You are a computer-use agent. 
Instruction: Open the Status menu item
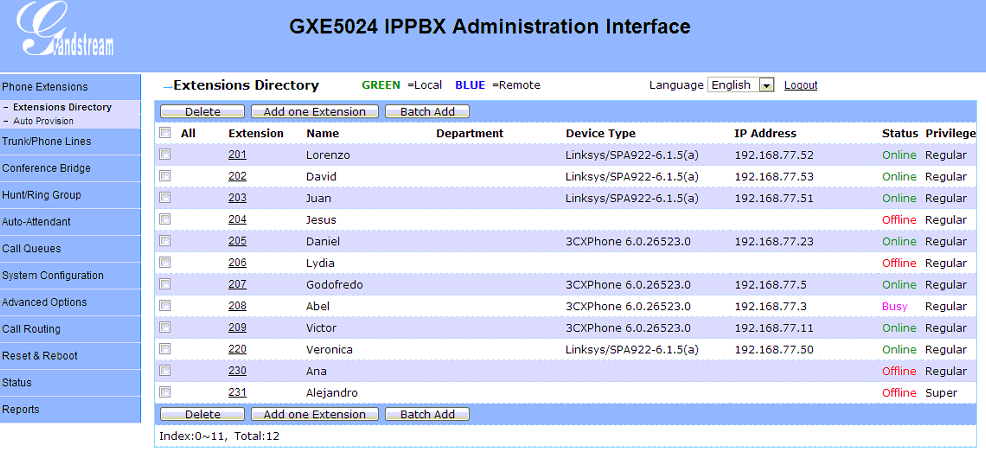(x=70, y=382)
